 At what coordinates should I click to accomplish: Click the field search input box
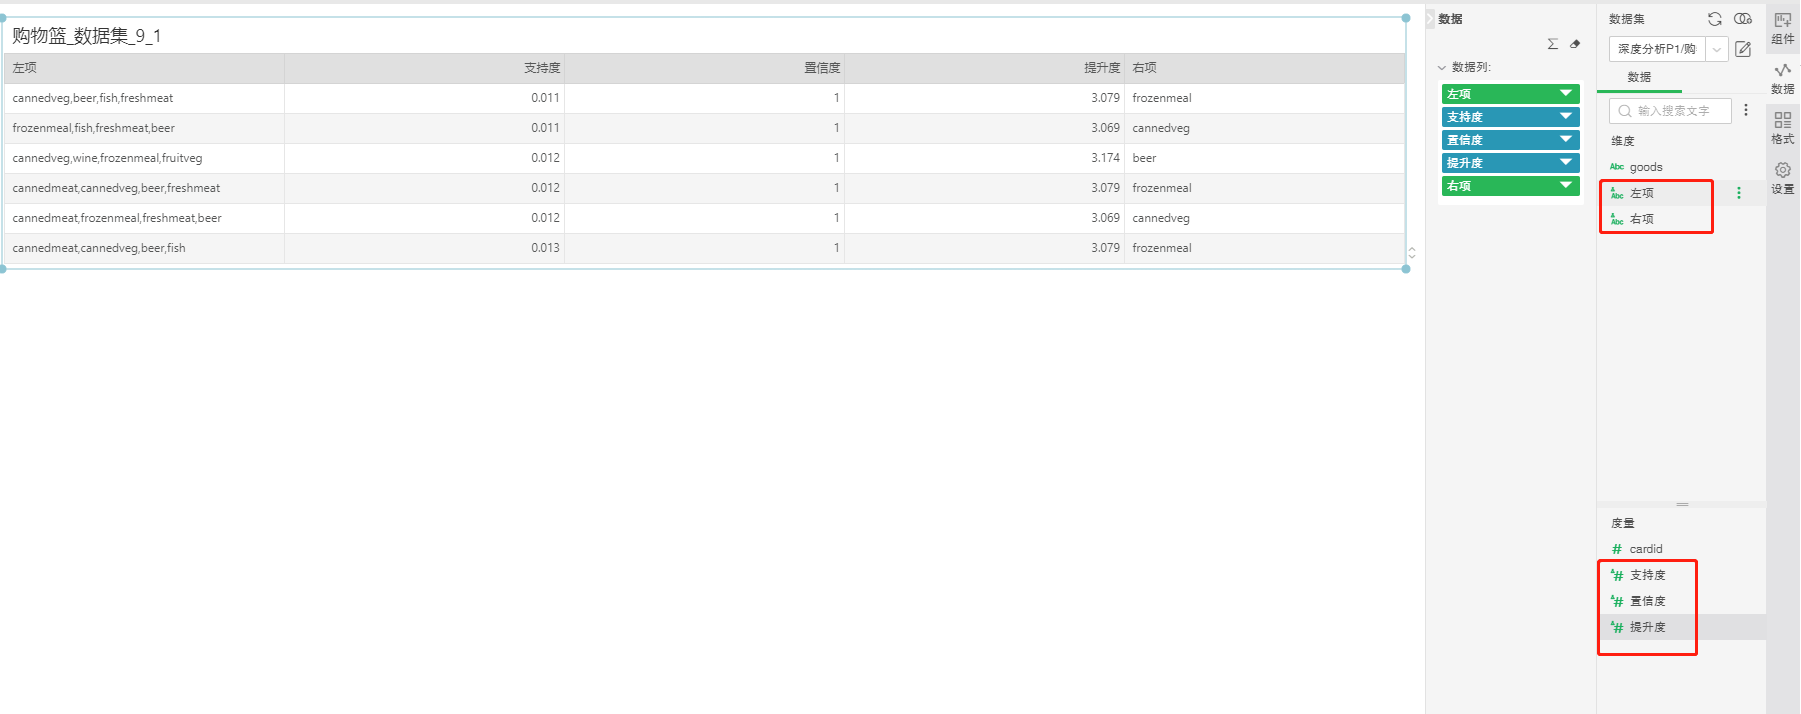[1673, 111]
